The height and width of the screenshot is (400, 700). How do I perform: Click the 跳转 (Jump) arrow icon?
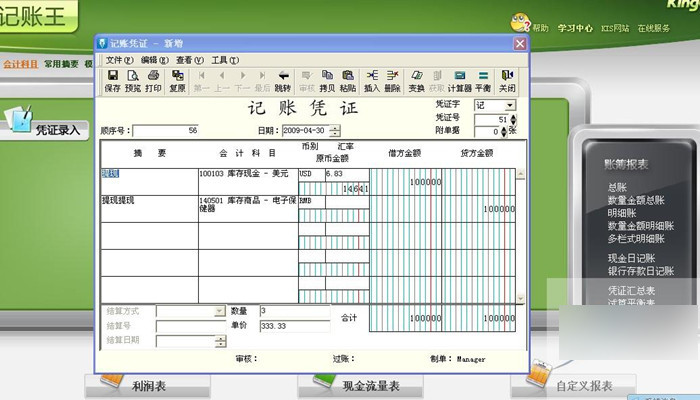[283, 80]
